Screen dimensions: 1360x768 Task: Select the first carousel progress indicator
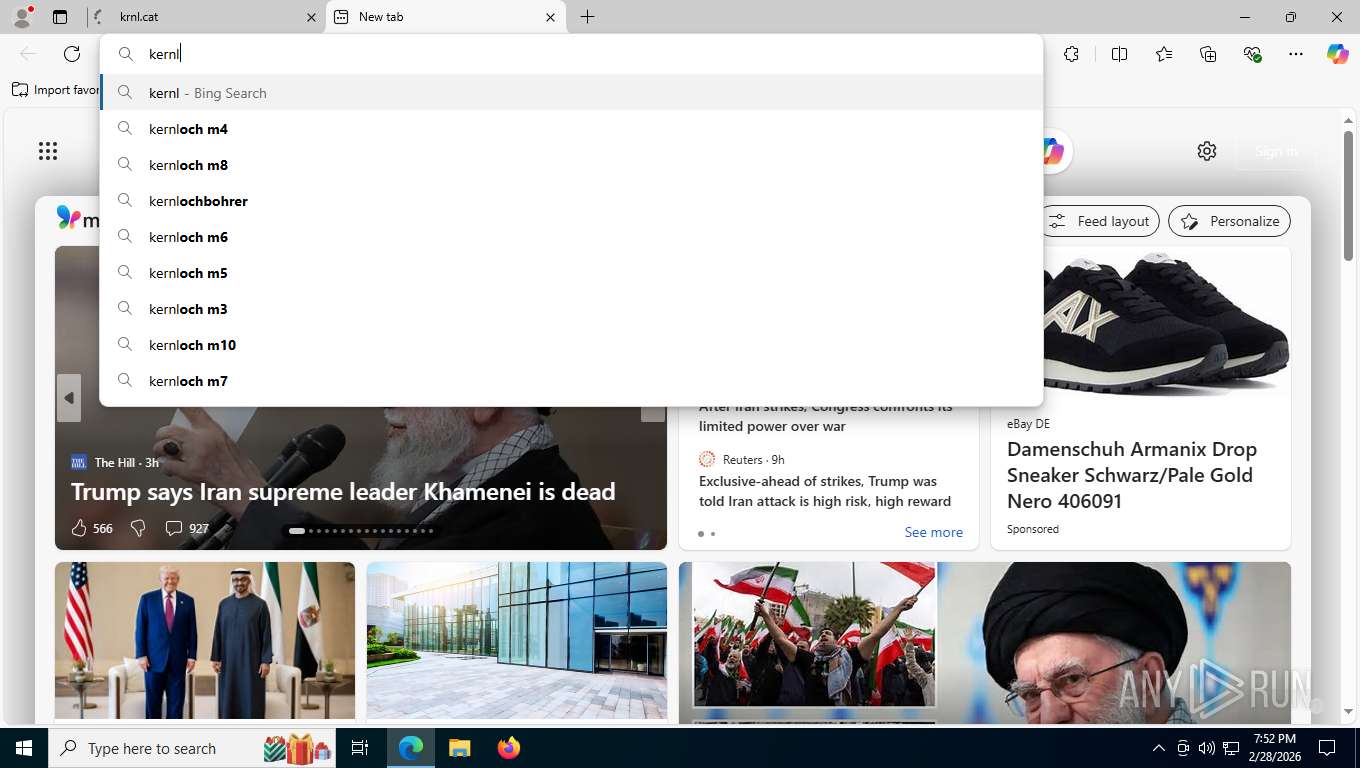coord(297,531)
